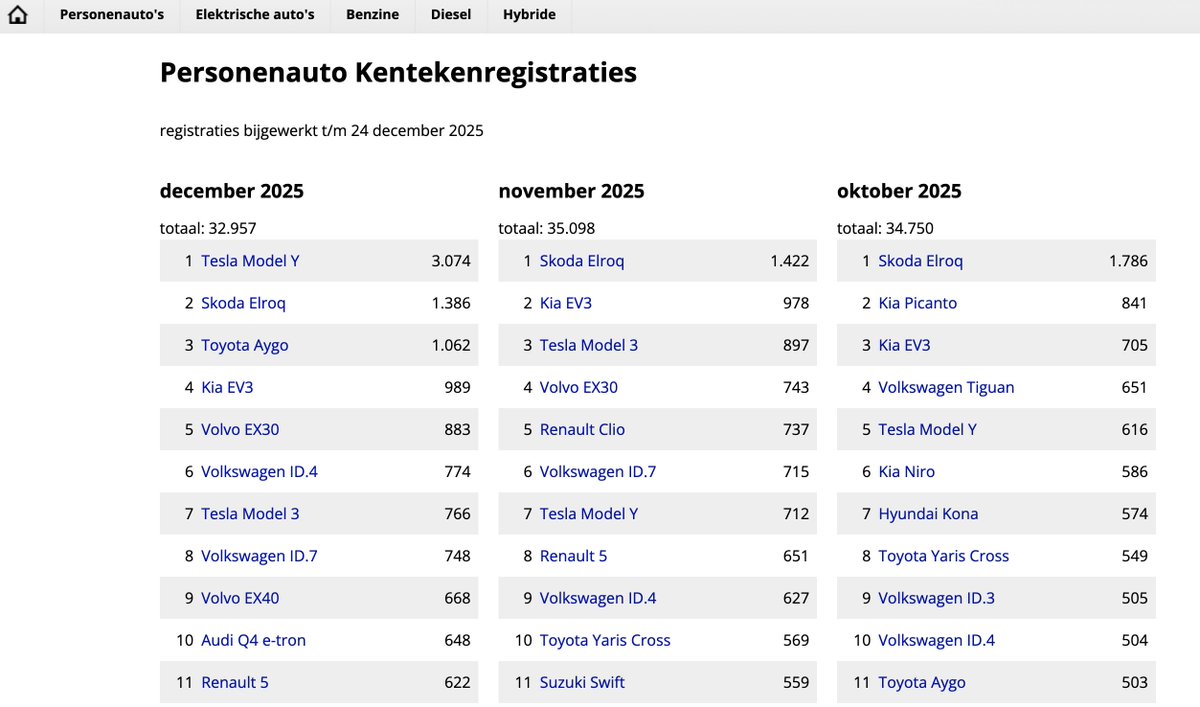Open Volkswagen ID.7 link under december 2025
Screen dimensions: 1200x707
pyautogui.click(x=259, y=555)
